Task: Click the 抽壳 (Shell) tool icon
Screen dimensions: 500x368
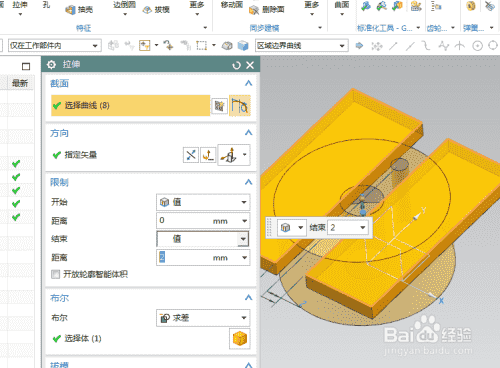Action: click(71, 10)
